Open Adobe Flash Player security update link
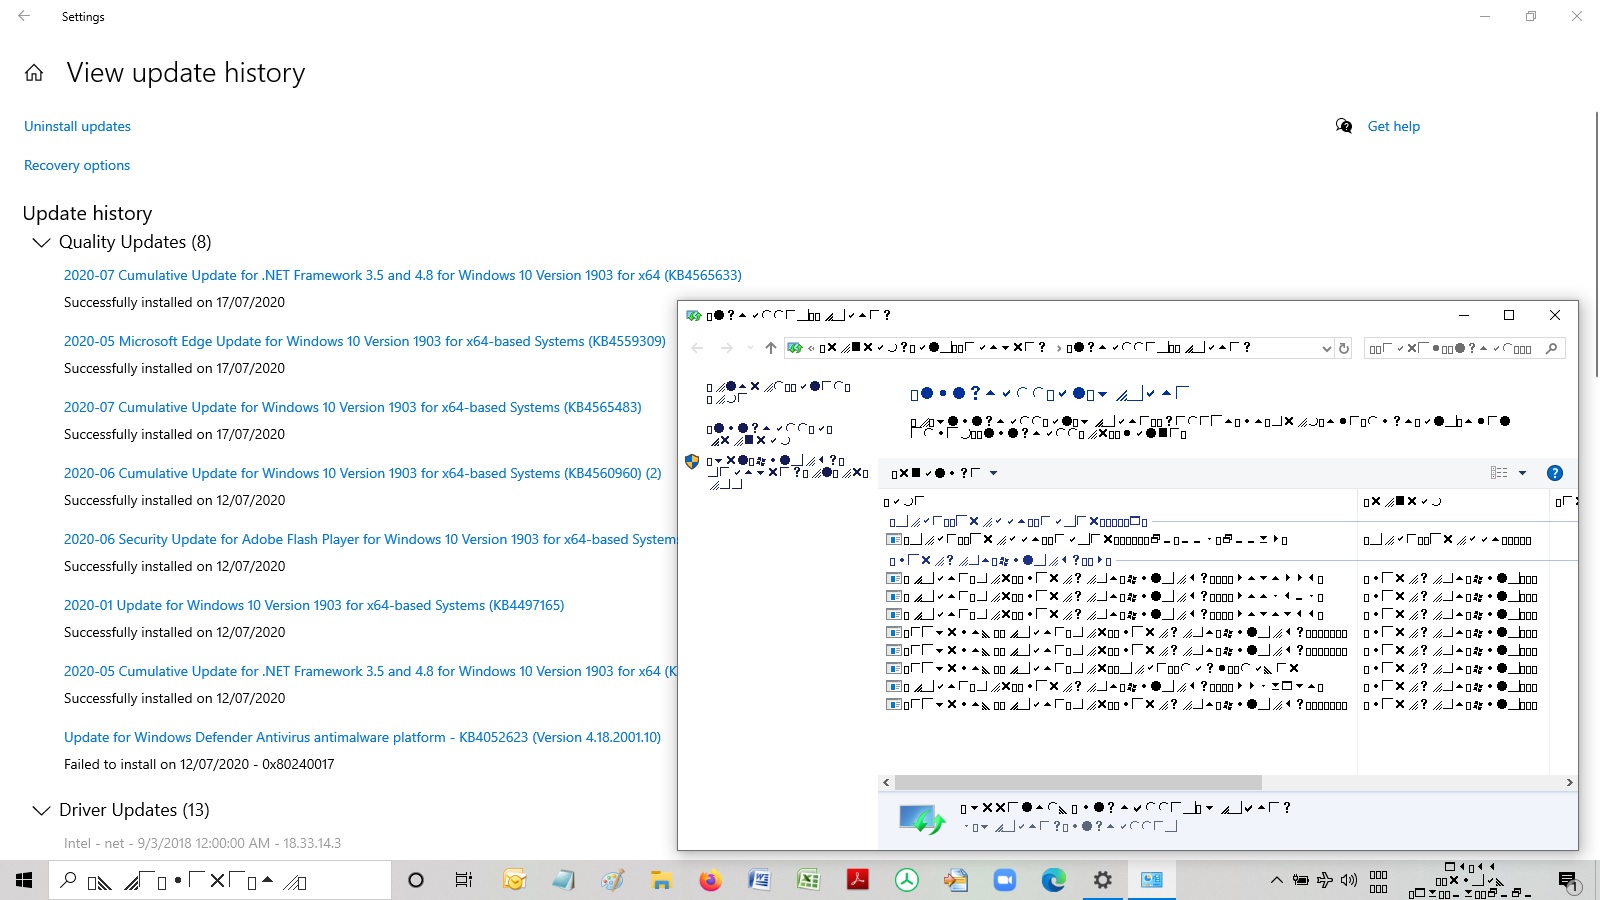Screen dimensions: 1600x900 pos(370,539)
